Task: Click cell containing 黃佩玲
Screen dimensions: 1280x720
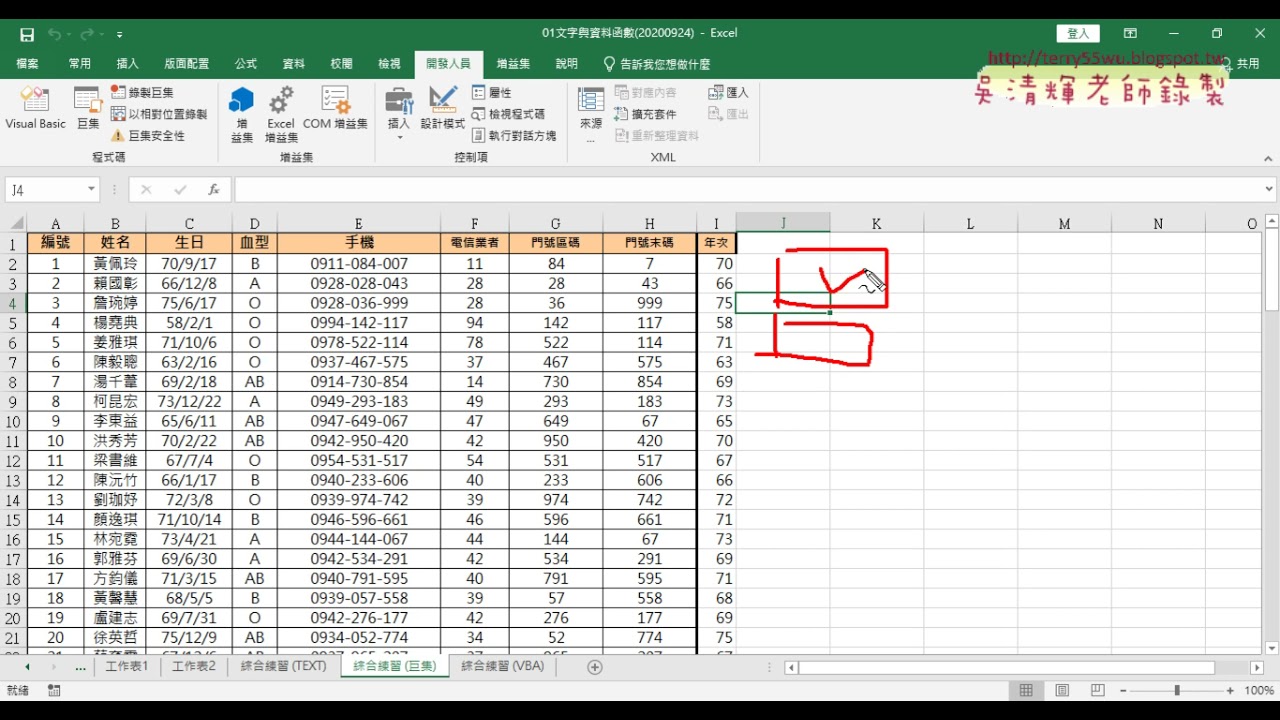Action: 115,264
